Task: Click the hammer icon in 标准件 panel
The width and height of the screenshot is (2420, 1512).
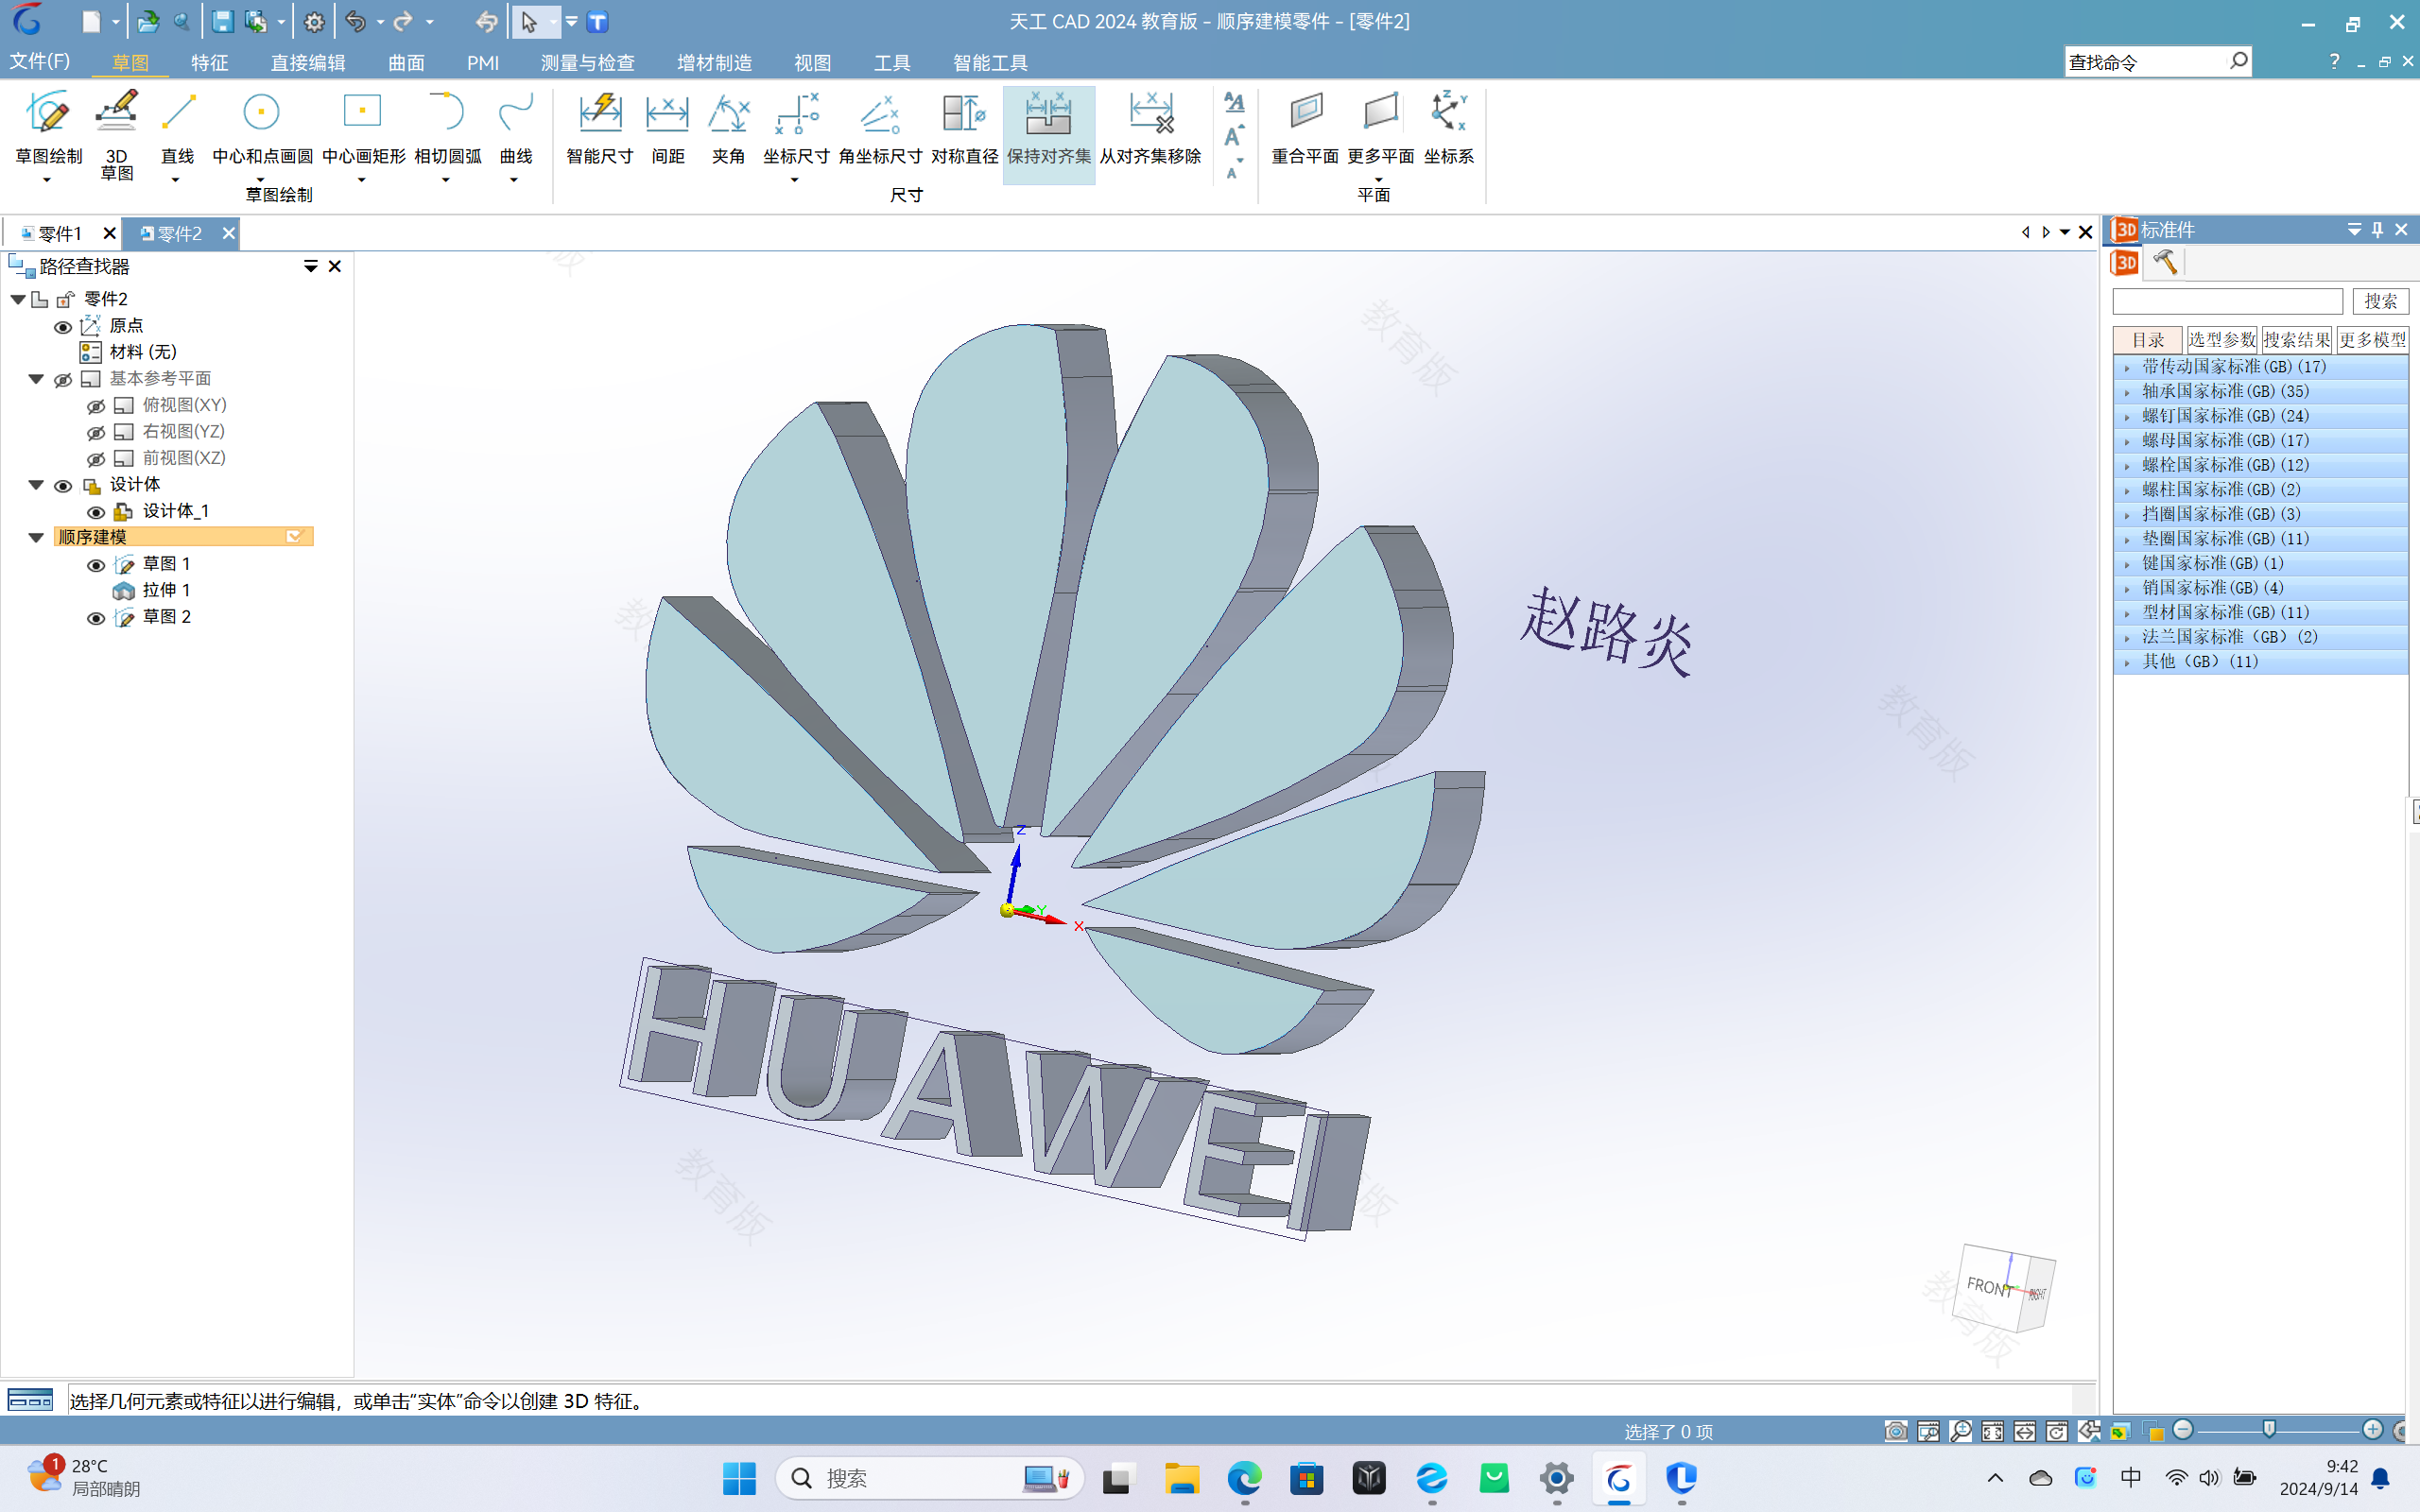Action: (2165, 262)
